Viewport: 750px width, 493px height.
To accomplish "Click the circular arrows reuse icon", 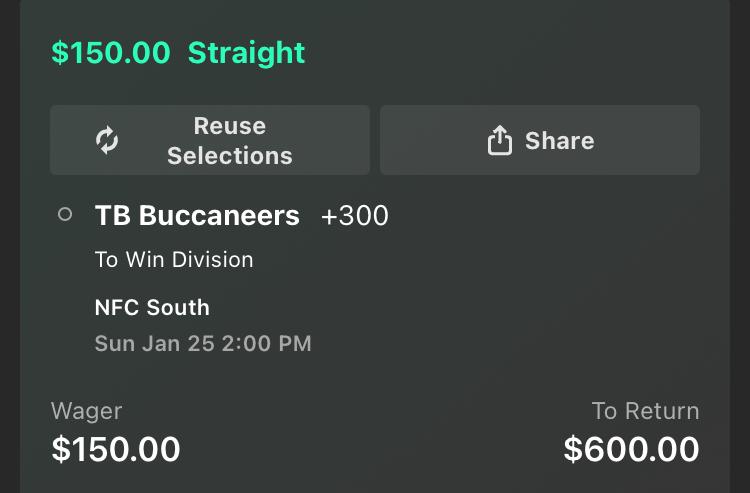I will coord(107,141).
